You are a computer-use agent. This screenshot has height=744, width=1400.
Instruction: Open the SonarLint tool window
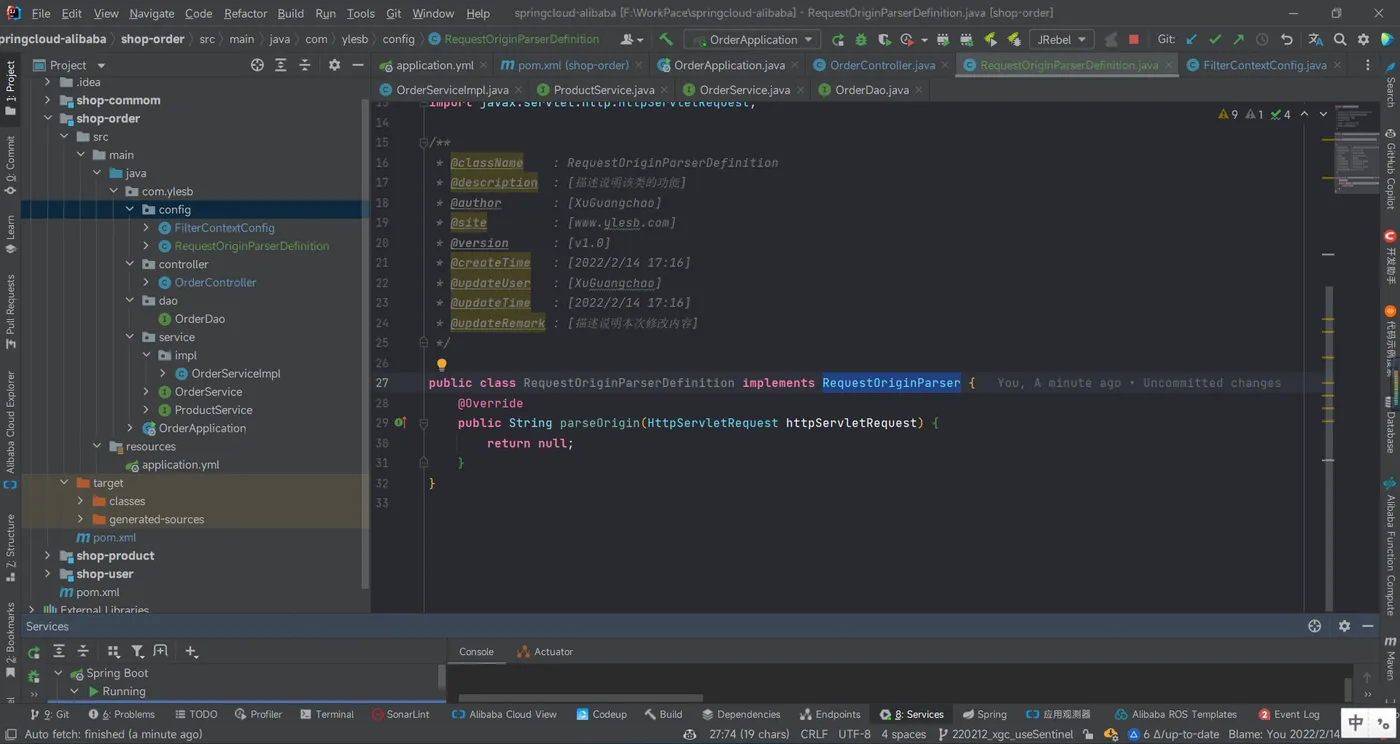(x=400, y=714)
